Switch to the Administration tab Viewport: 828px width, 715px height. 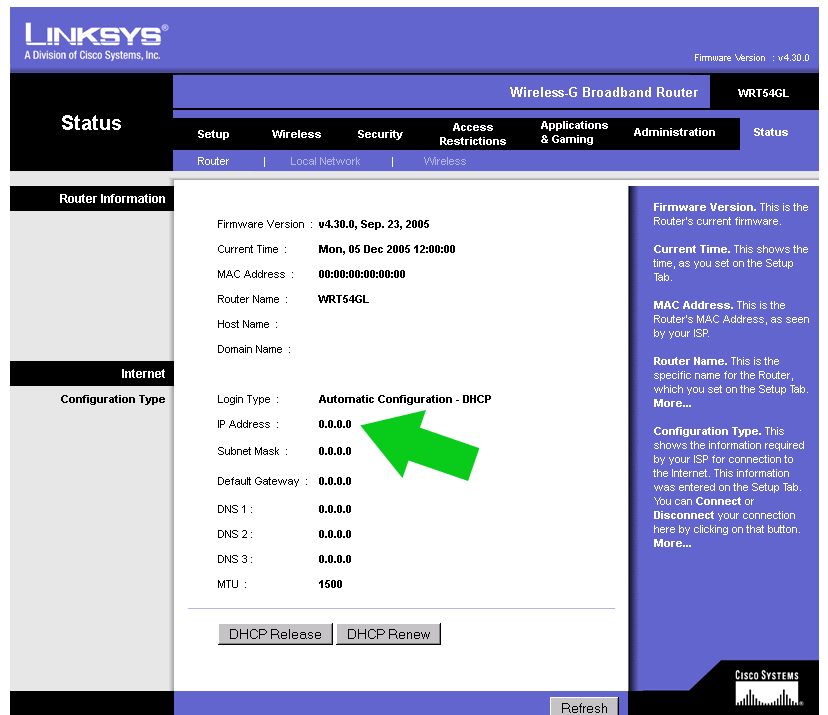point(674,132)
